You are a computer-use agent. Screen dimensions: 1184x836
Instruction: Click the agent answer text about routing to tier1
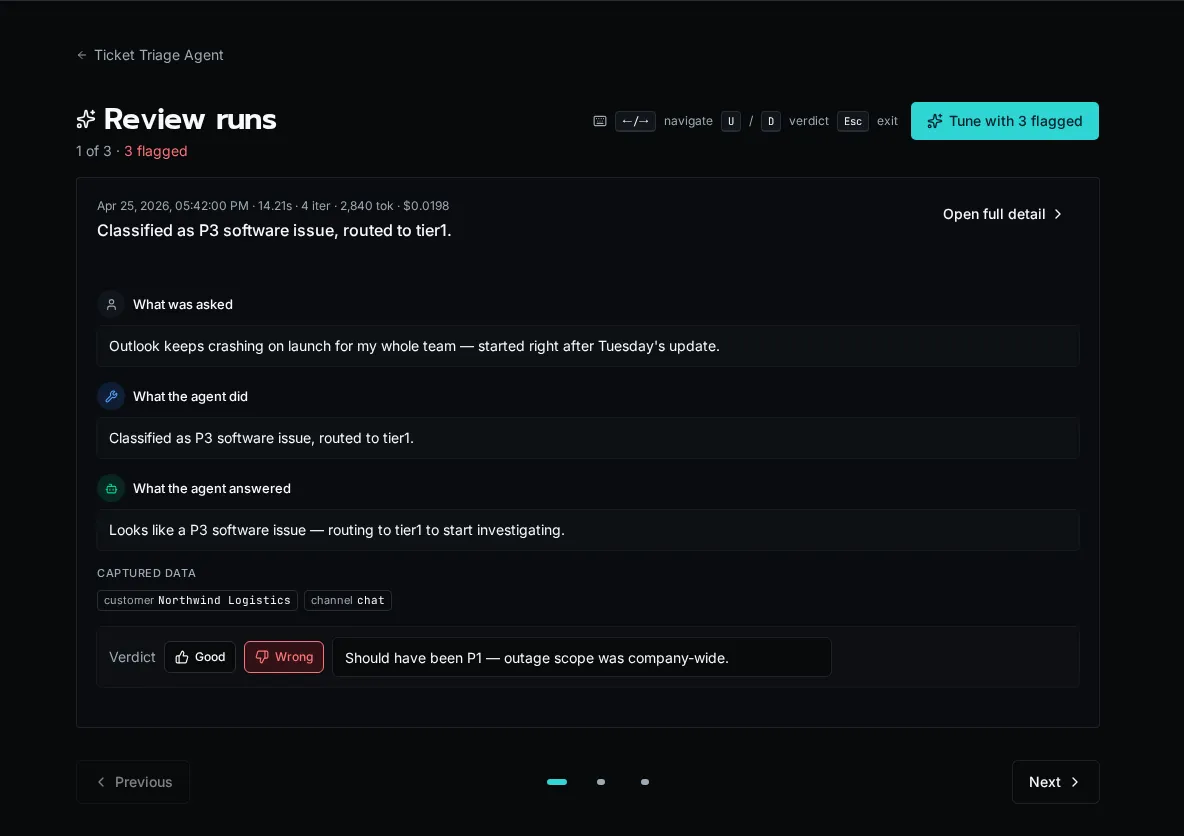[337, 530]
